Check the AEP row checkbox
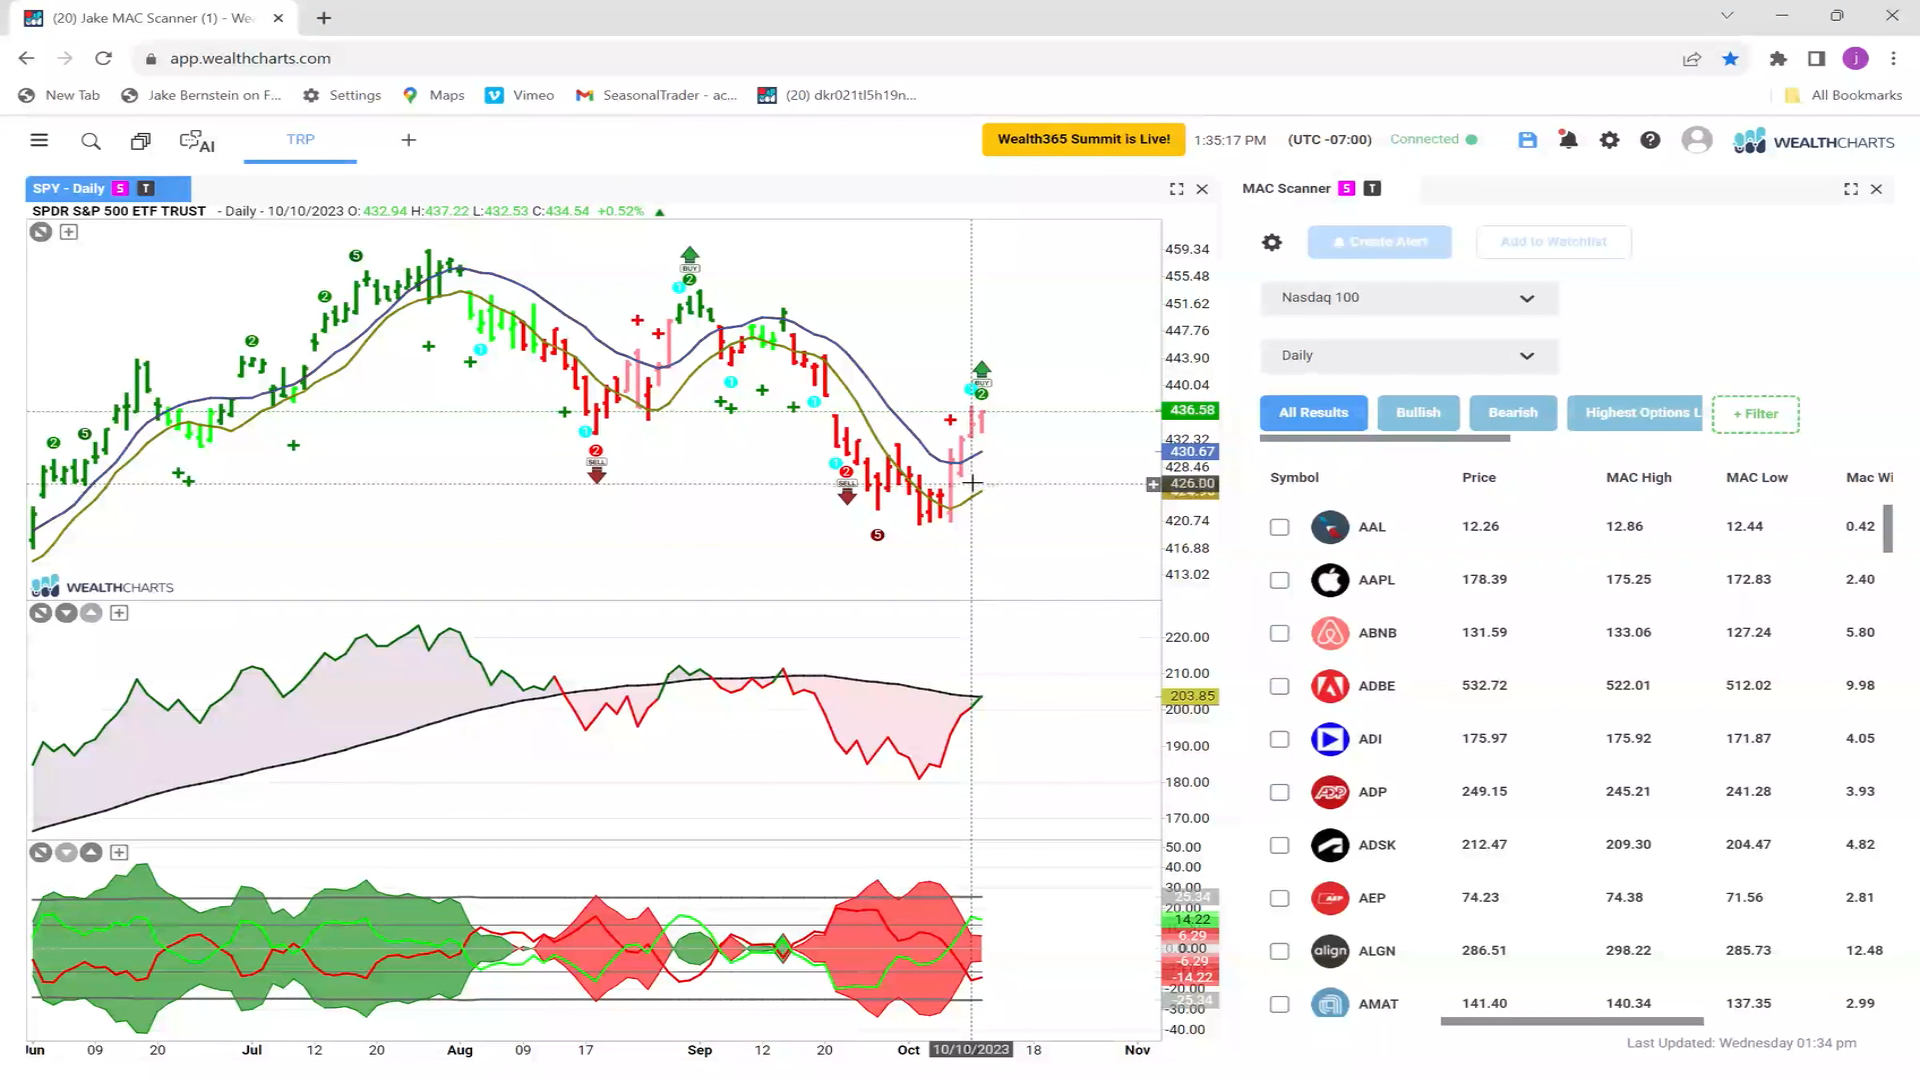1920x1080 pixels. (x=1279, y=898)
